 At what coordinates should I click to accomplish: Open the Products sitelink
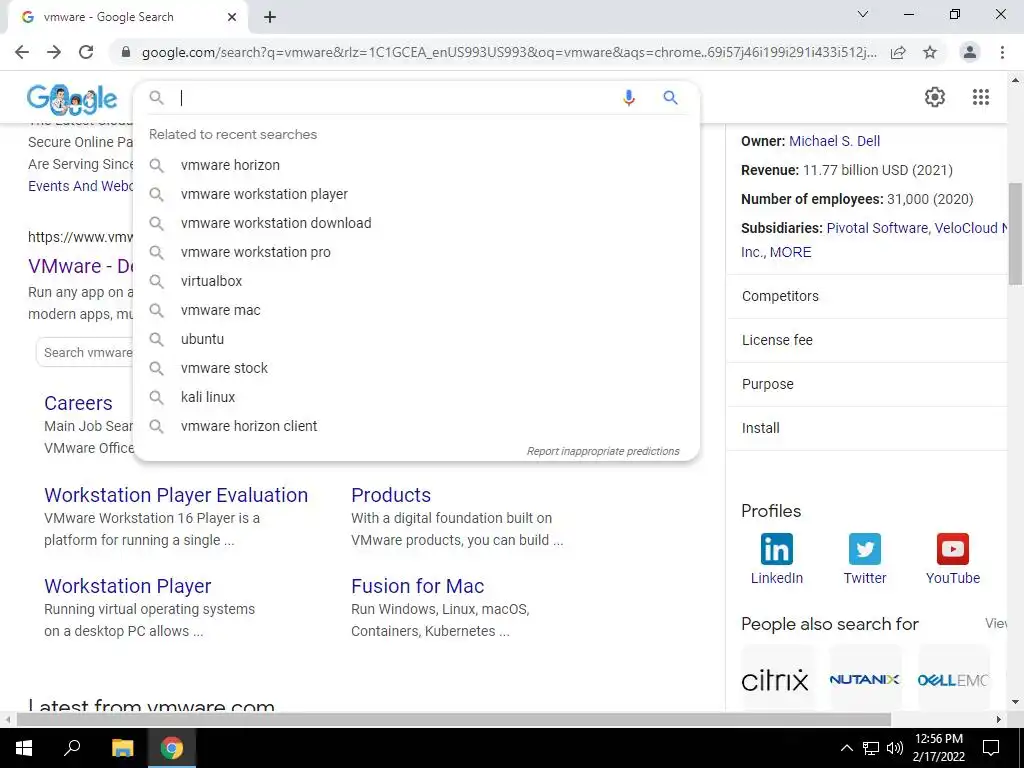coord(391,495)
